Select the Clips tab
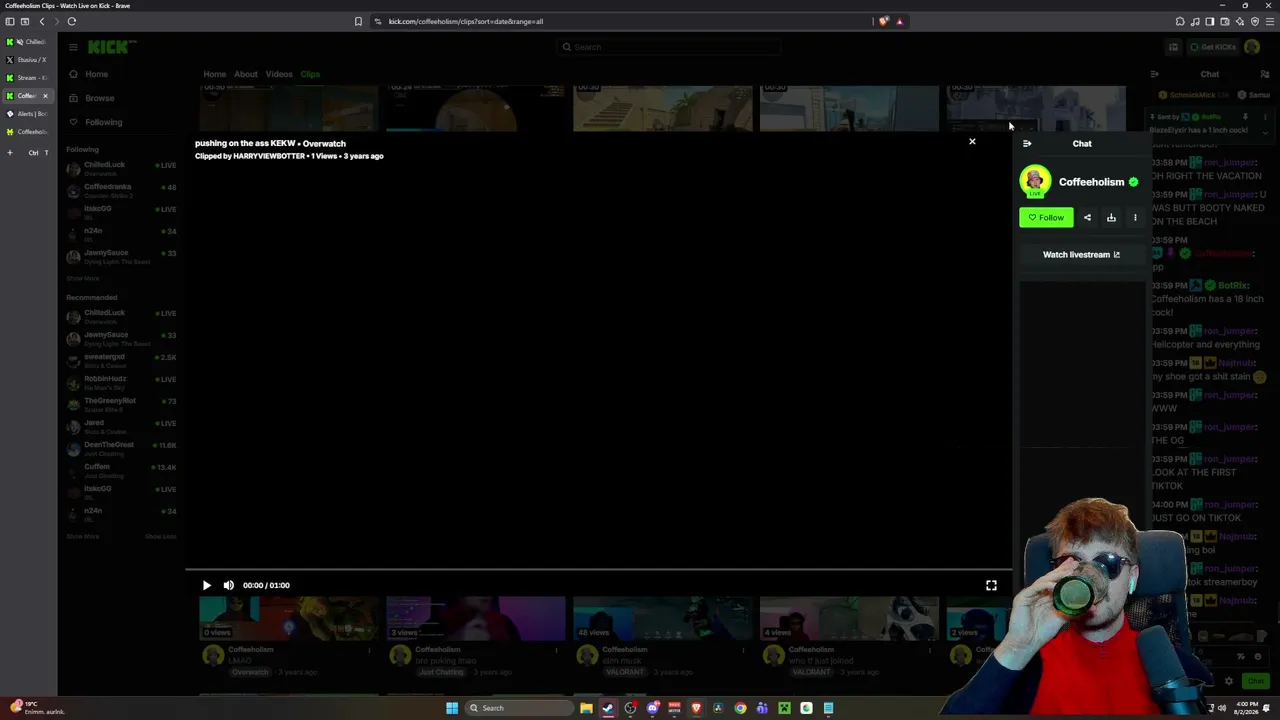The width and height of the screenshot is (1280, 720). (310, 74)
